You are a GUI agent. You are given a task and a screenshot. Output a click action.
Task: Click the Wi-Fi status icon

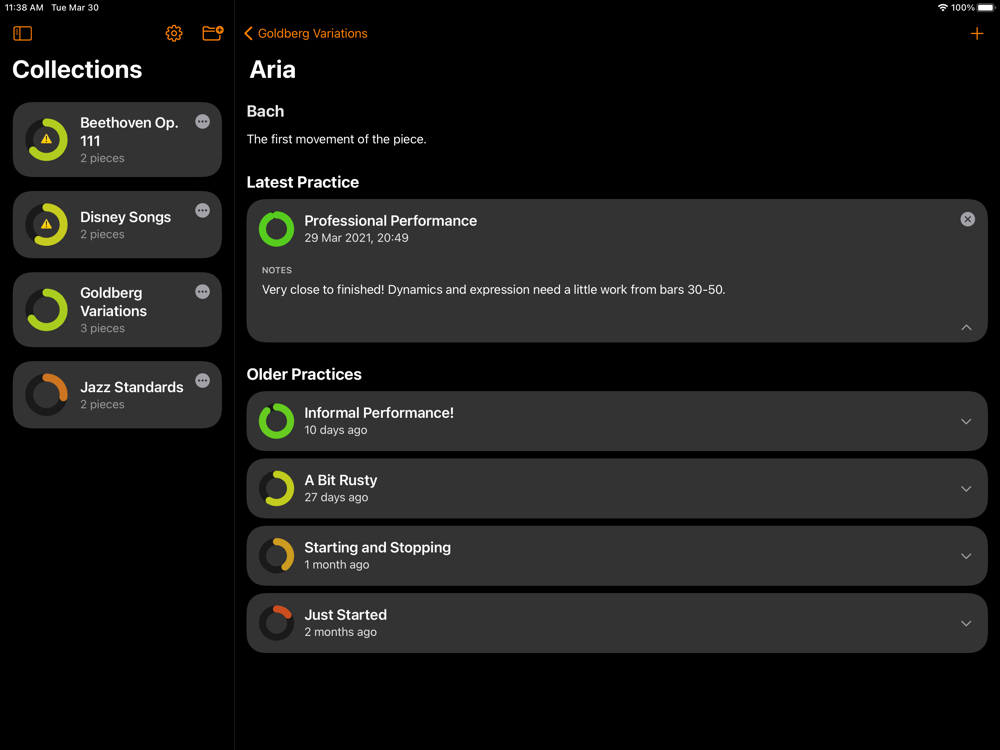point(942,8)
